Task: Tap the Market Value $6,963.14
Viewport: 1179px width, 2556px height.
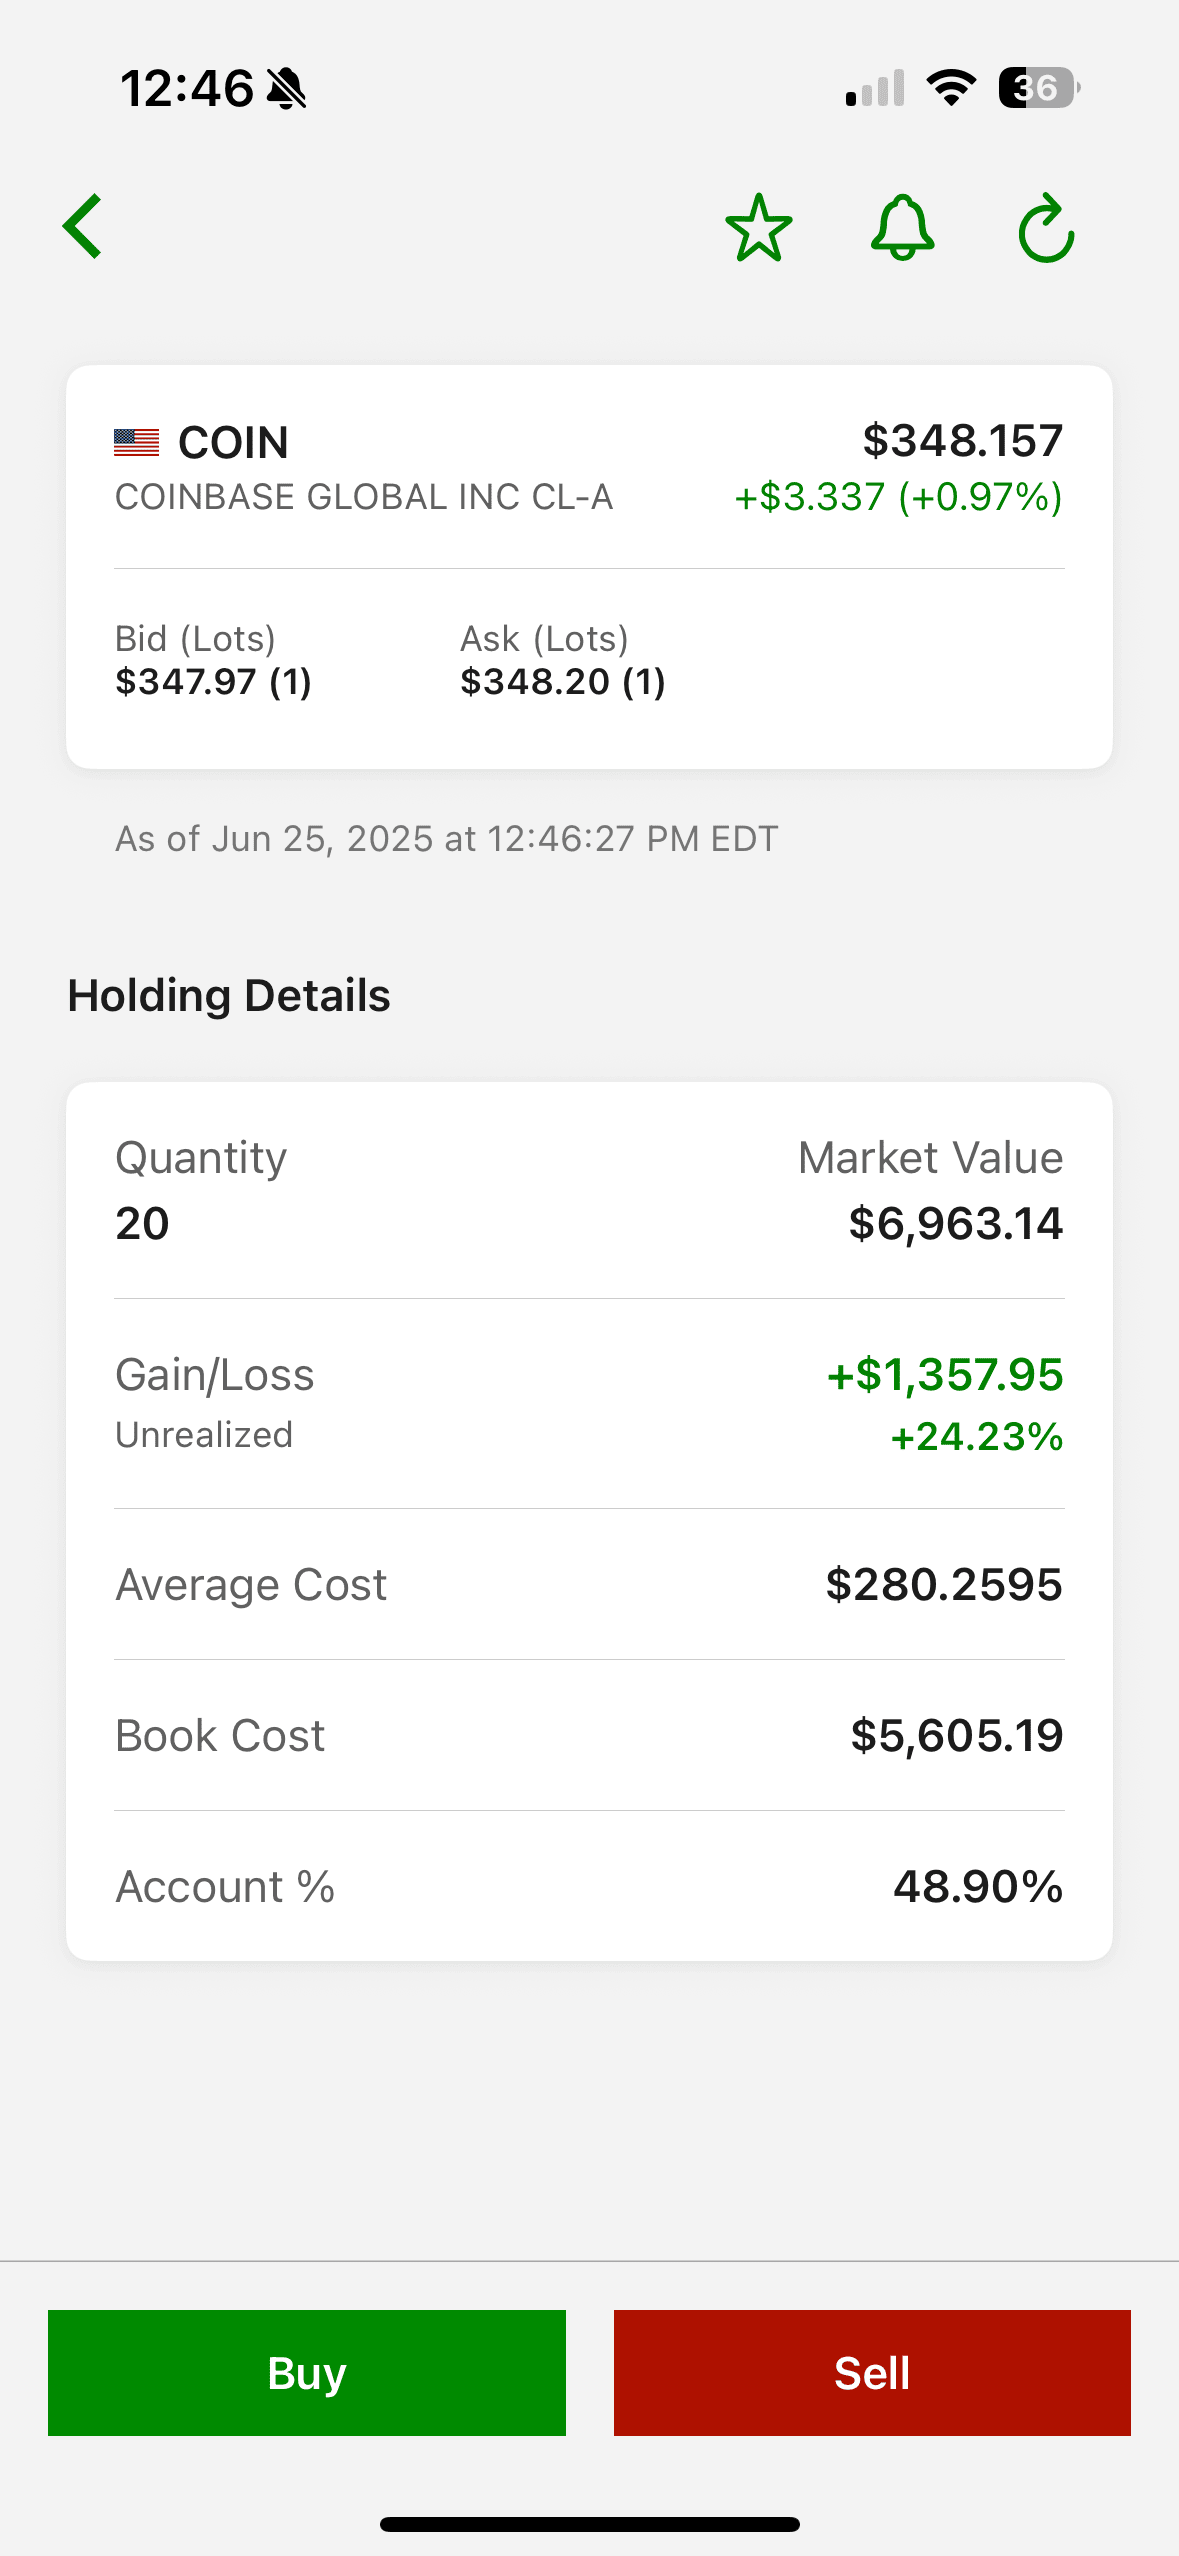Action: [x=955, y=1222]
